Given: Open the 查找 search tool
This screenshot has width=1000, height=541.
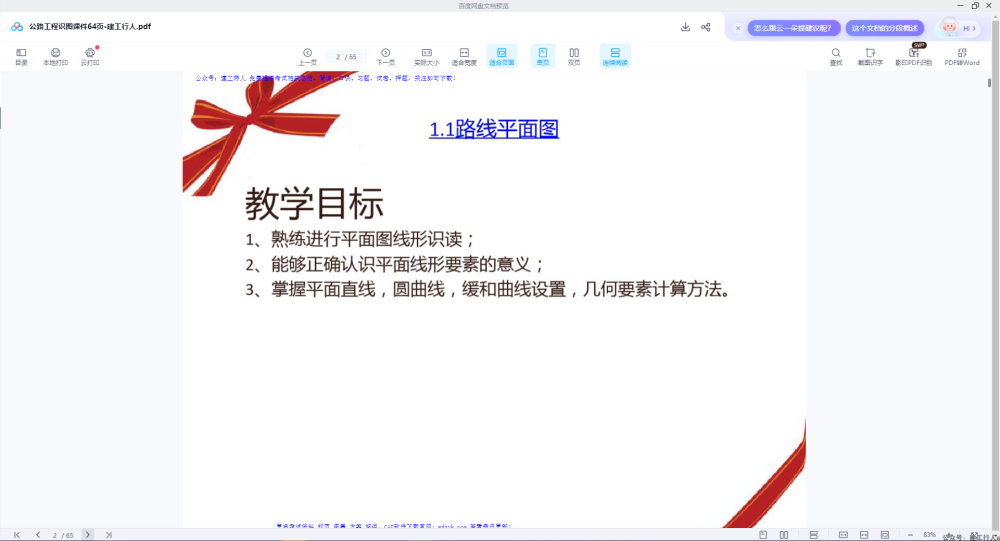Looking at the screenshot, I should coord(835,56).
